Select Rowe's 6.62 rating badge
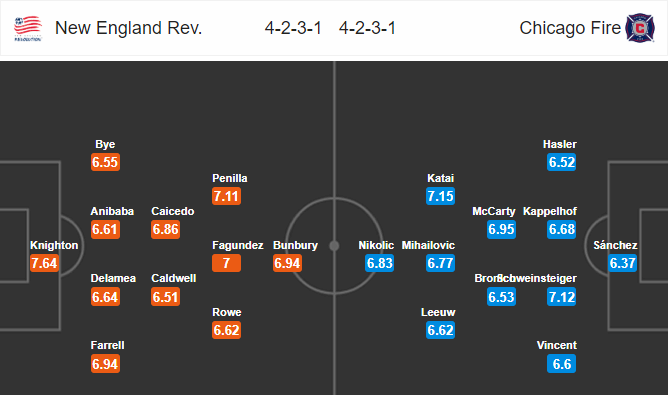This screenshot has height=395, width=668. pos(226,330)
